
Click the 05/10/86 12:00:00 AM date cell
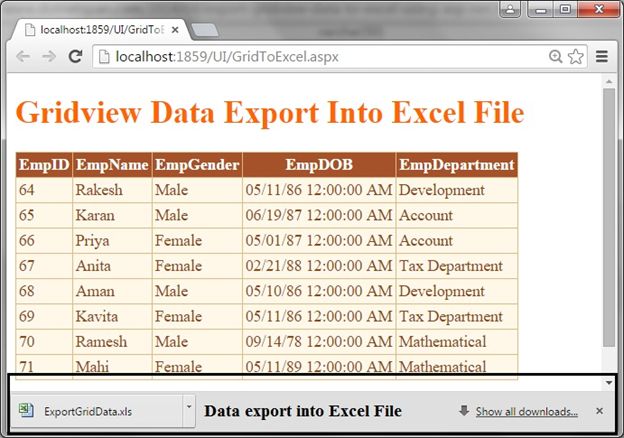point(319,291)
